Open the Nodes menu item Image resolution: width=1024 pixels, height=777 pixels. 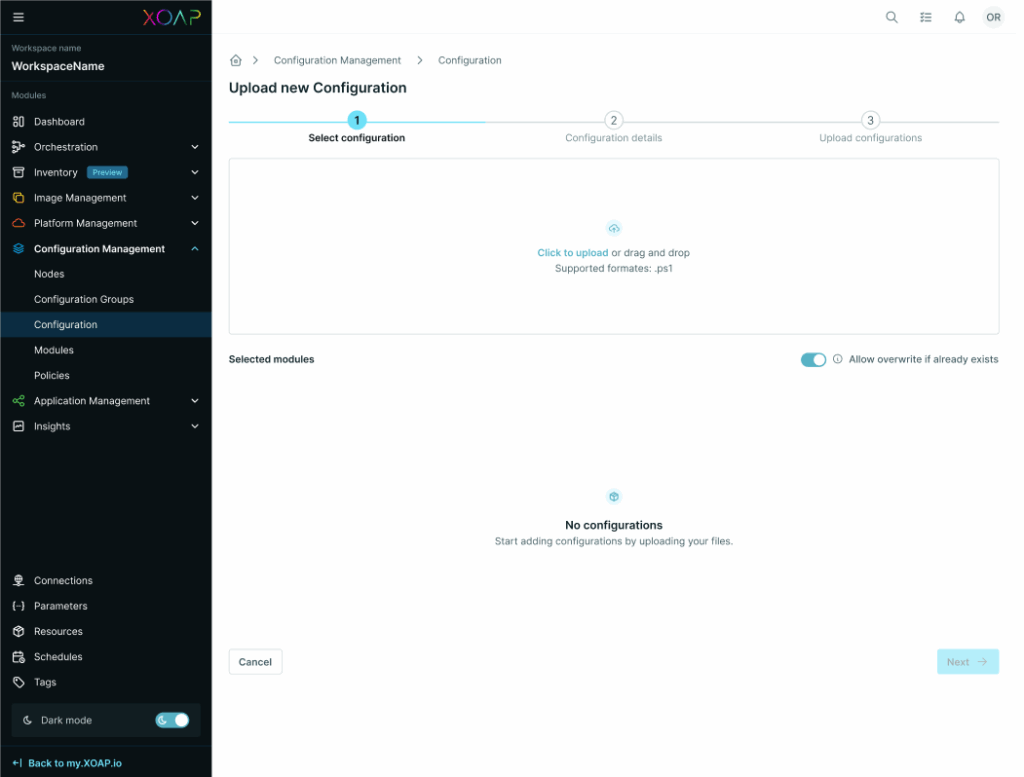click(x=49, y=273)
